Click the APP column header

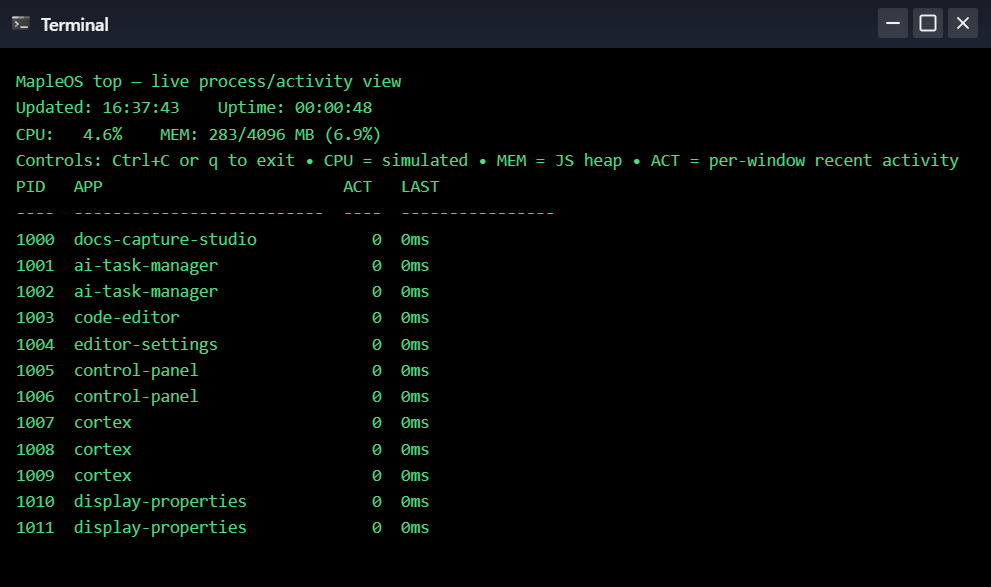click(88, 187)
